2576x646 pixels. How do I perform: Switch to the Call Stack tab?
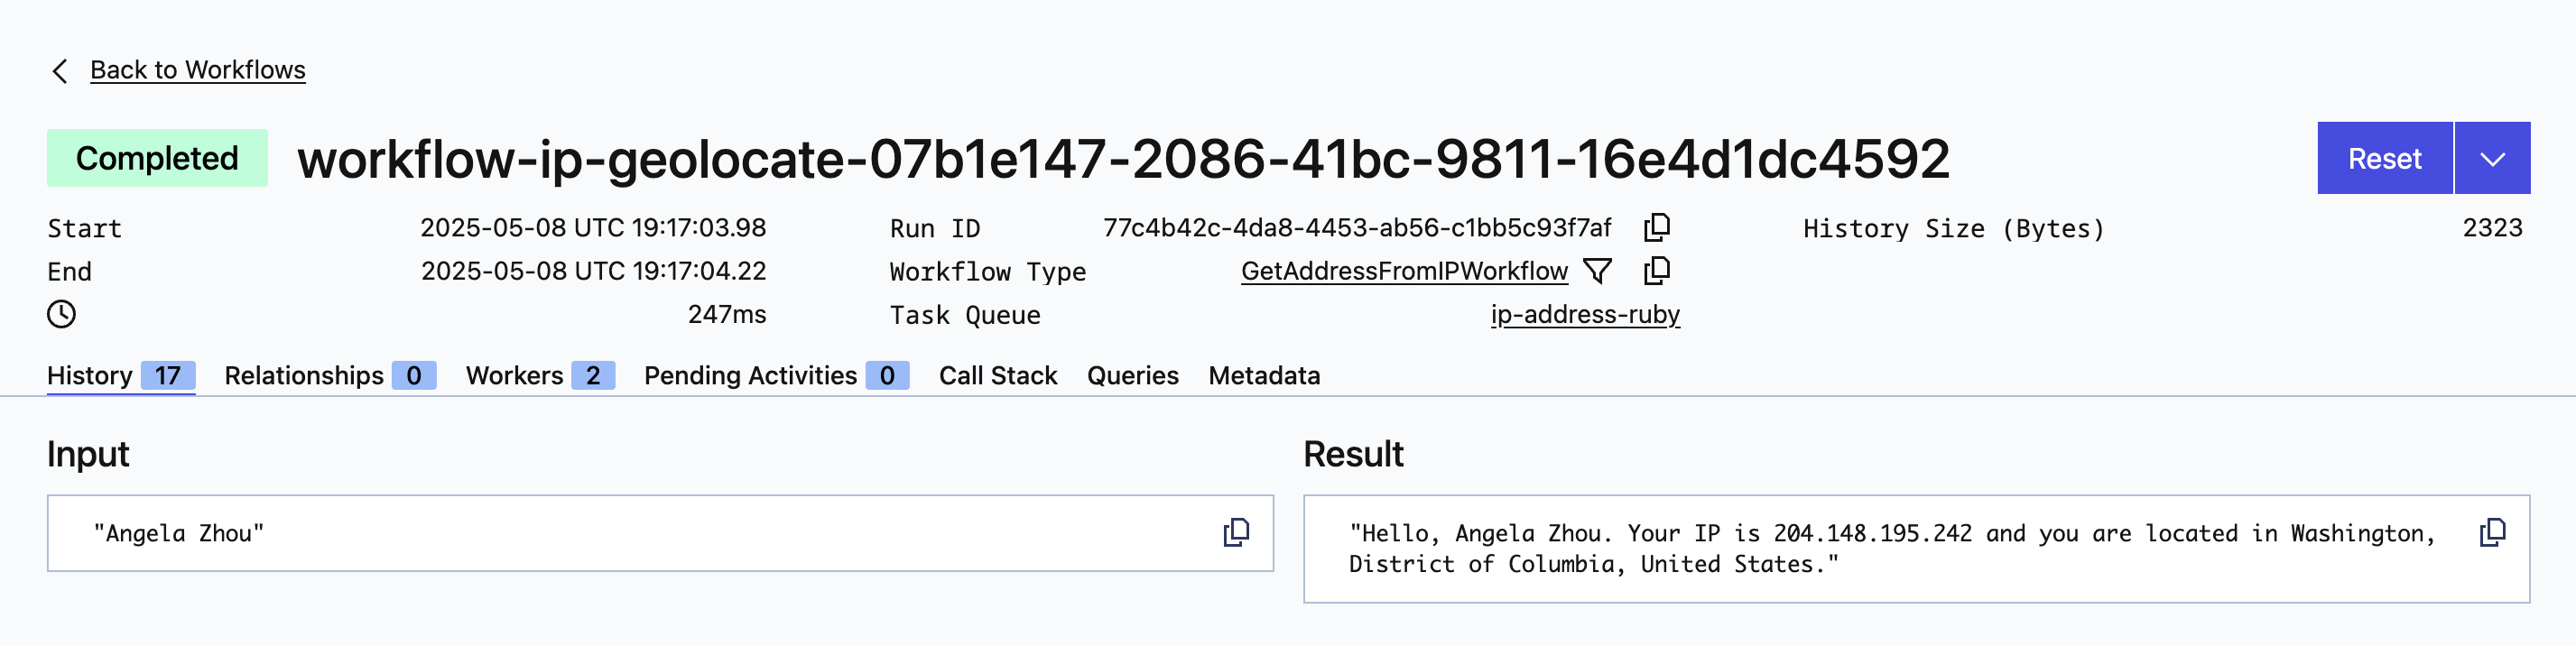997,375
